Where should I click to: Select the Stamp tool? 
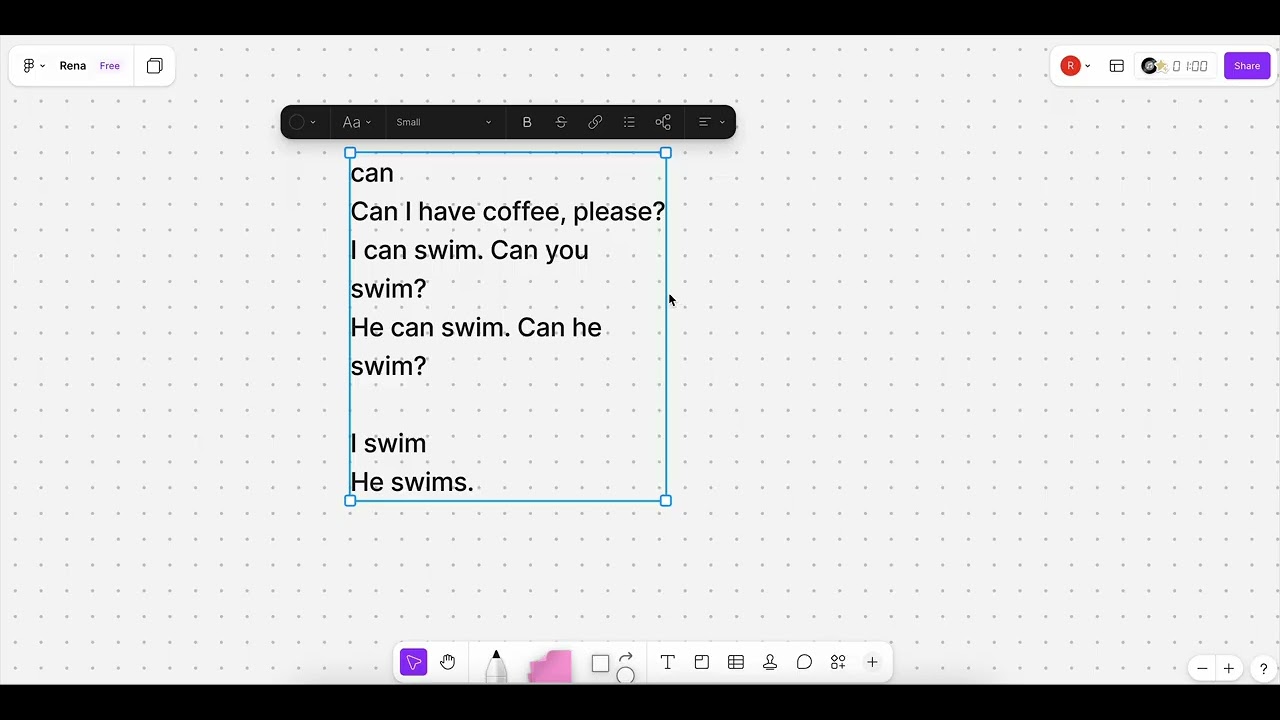pyautogui.click(x=770, y=662)
